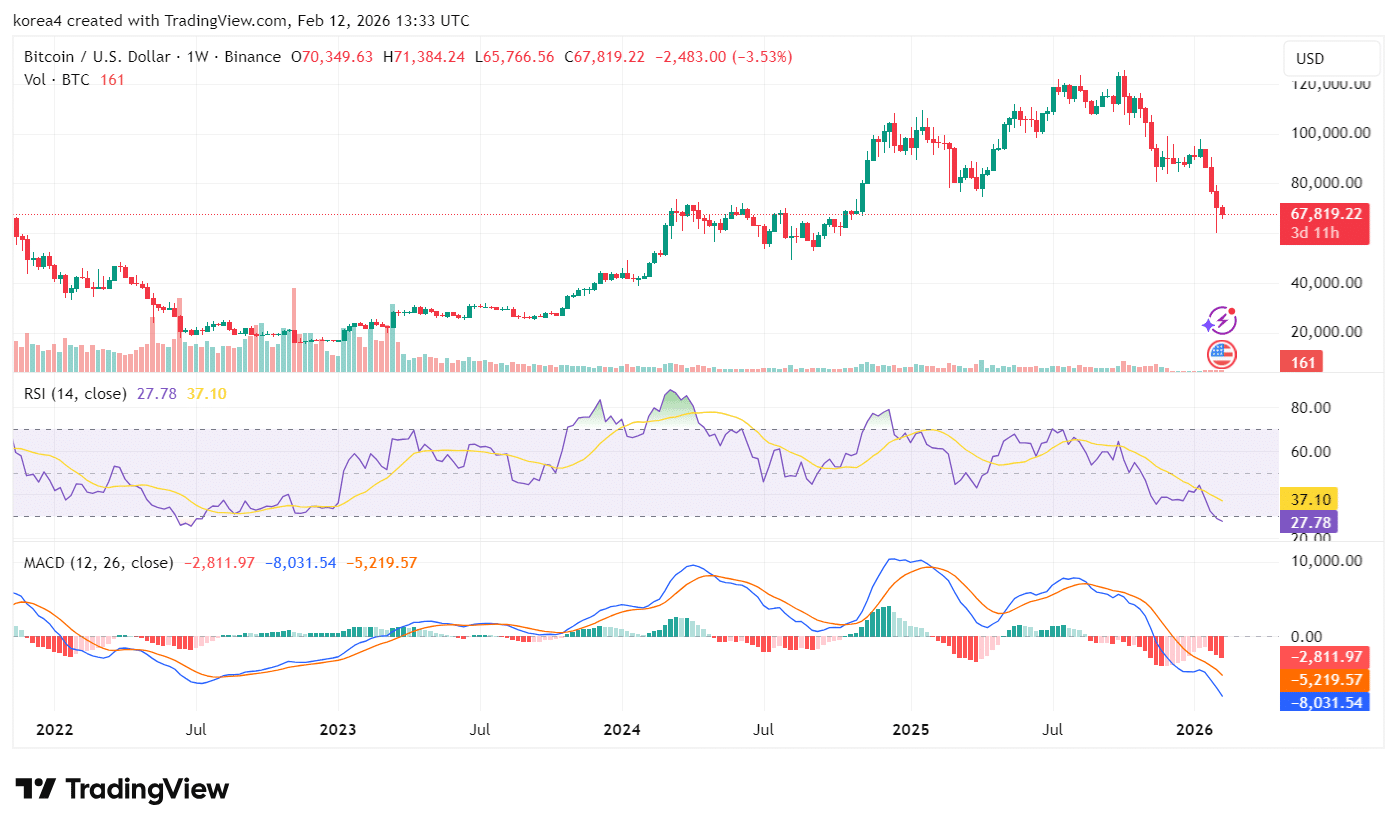Click the 100,000.00 level on price scale
1397x829 pixels.
[1327, 133]
